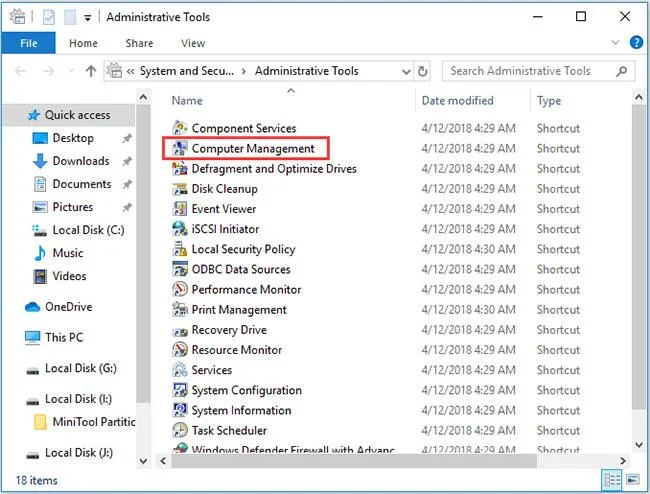Switch to Details view icon
The height and width of the screenshot is (494, 650).
point(612,480)
